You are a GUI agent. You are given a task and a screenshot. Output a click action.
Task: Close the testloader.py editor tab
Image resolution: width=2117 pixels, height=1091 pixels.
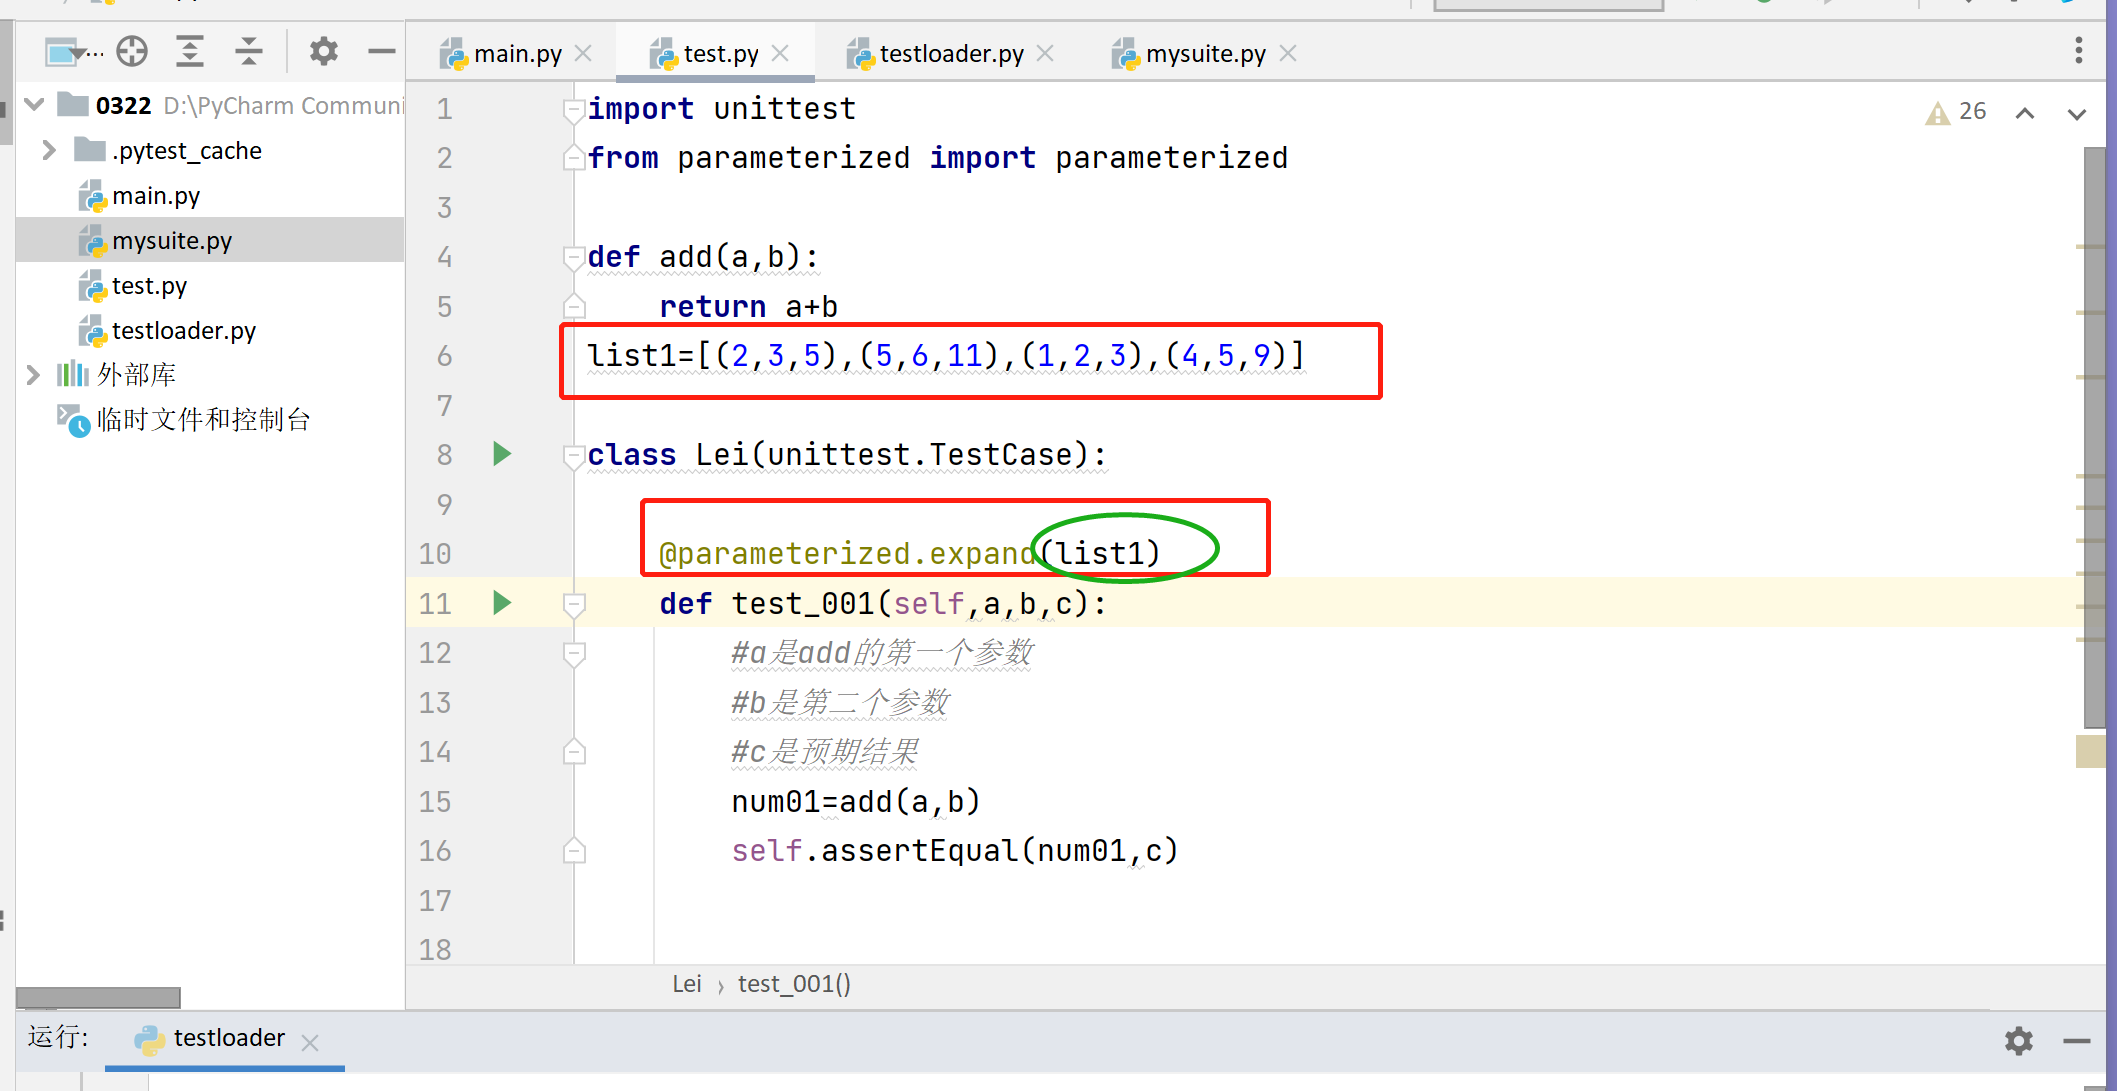[1045, 54]
